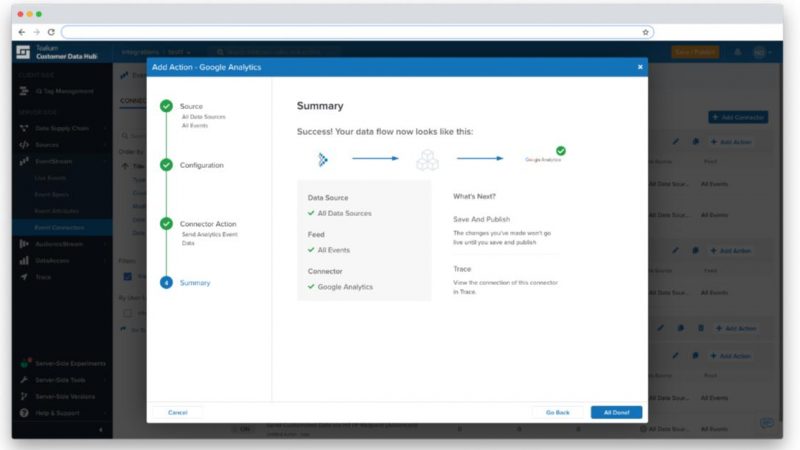Cancel the Add Action dialog
This screenshot has width=800, height=450.
pyautogui.click(x=177, y=412)
